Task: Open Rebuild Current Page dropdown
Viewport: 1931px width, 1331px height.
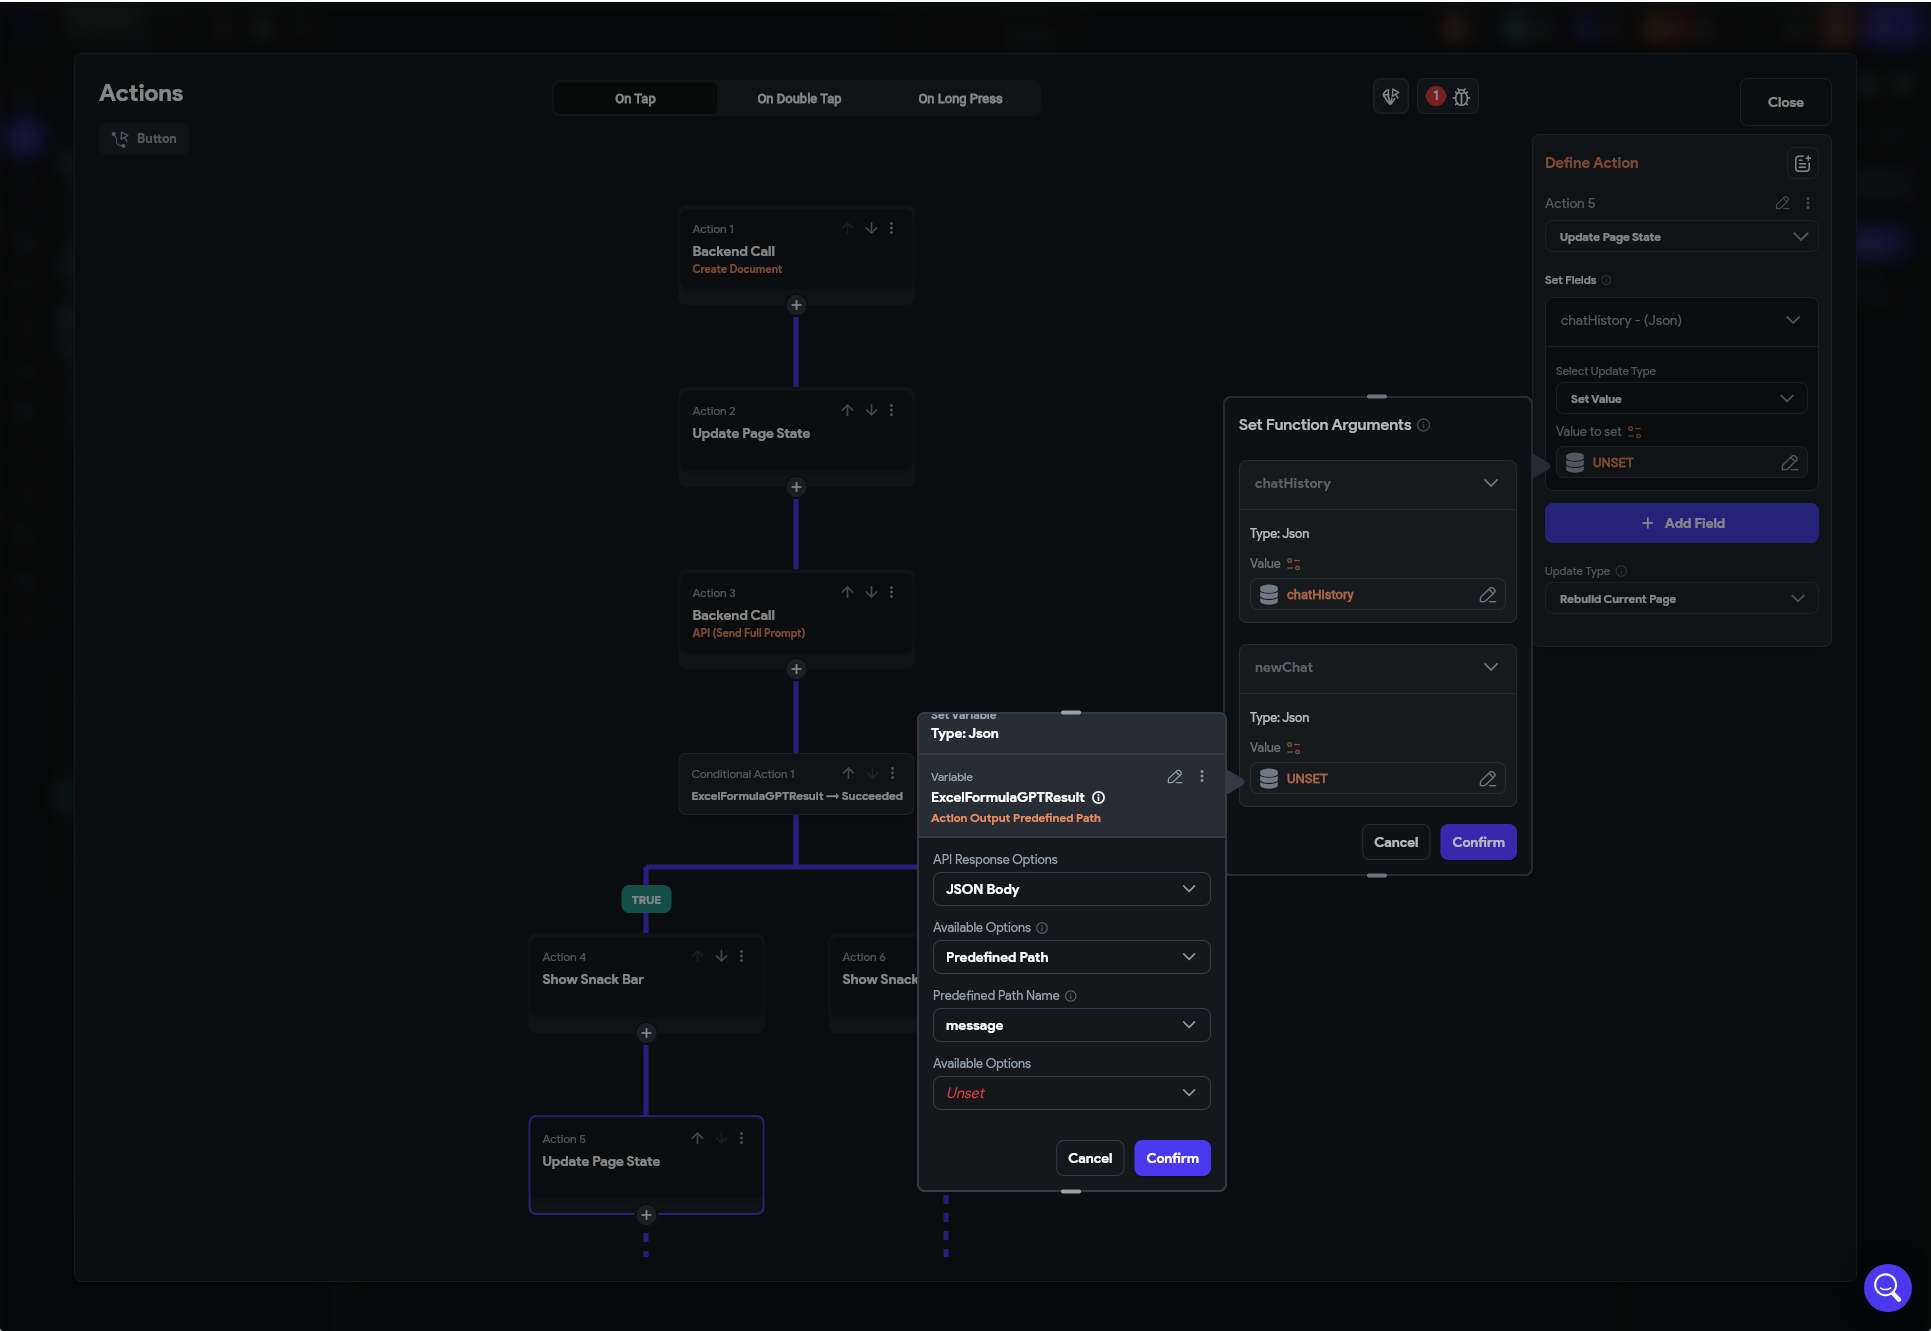Action: click(1681, 599)
